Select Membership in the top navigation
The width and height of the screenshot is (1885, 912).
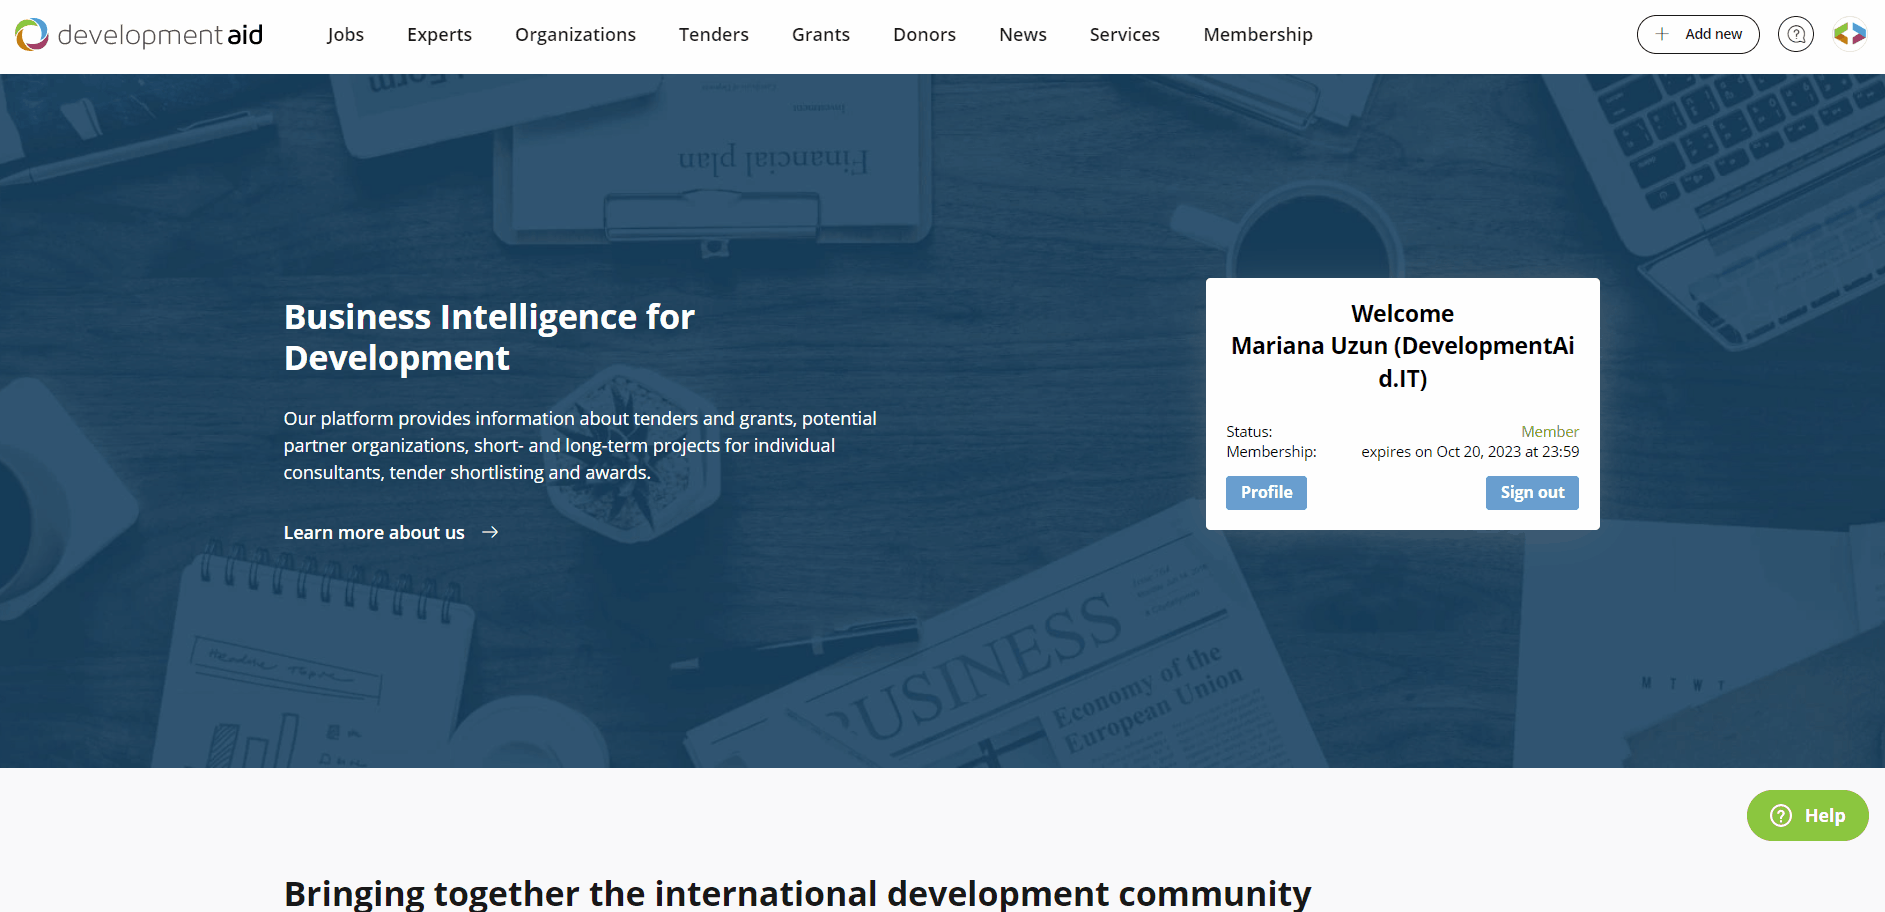click(x=1257, y=35)
